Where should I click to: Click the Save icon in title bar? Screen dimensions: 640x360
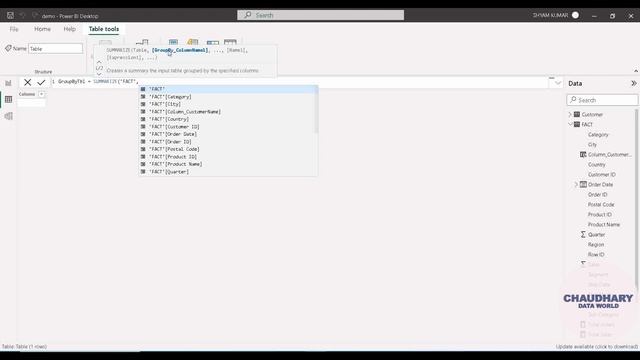pos(10,16)
